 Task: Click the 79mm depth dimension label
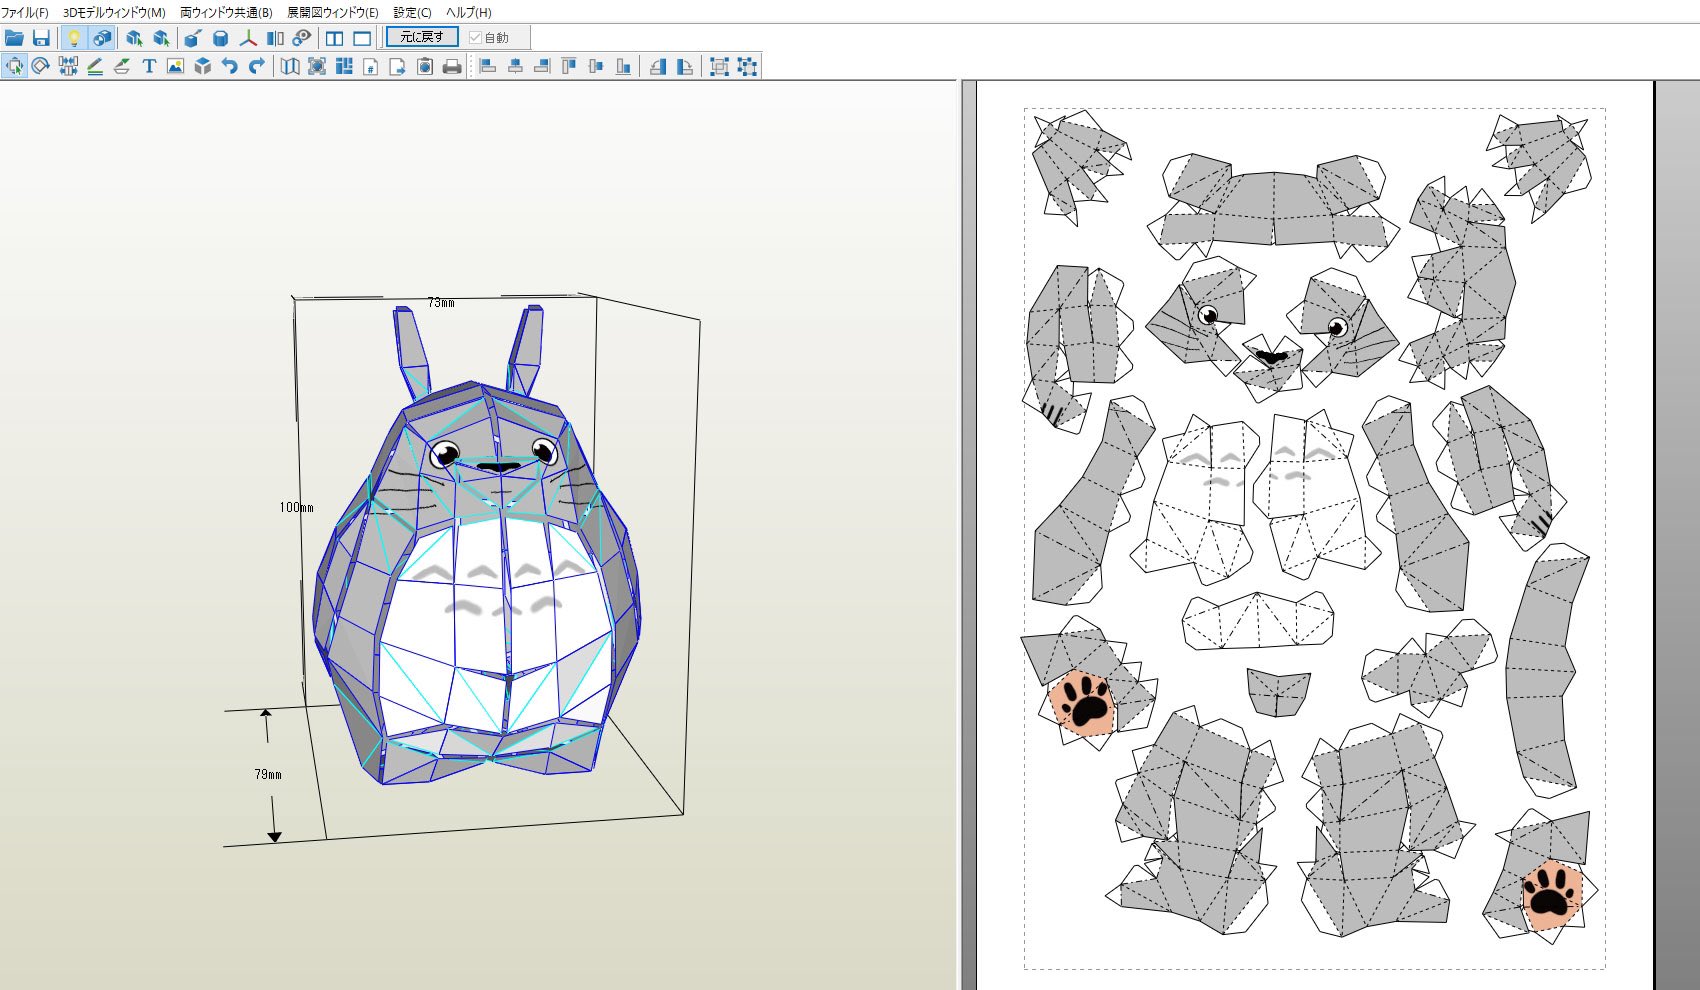coord(268,774)
